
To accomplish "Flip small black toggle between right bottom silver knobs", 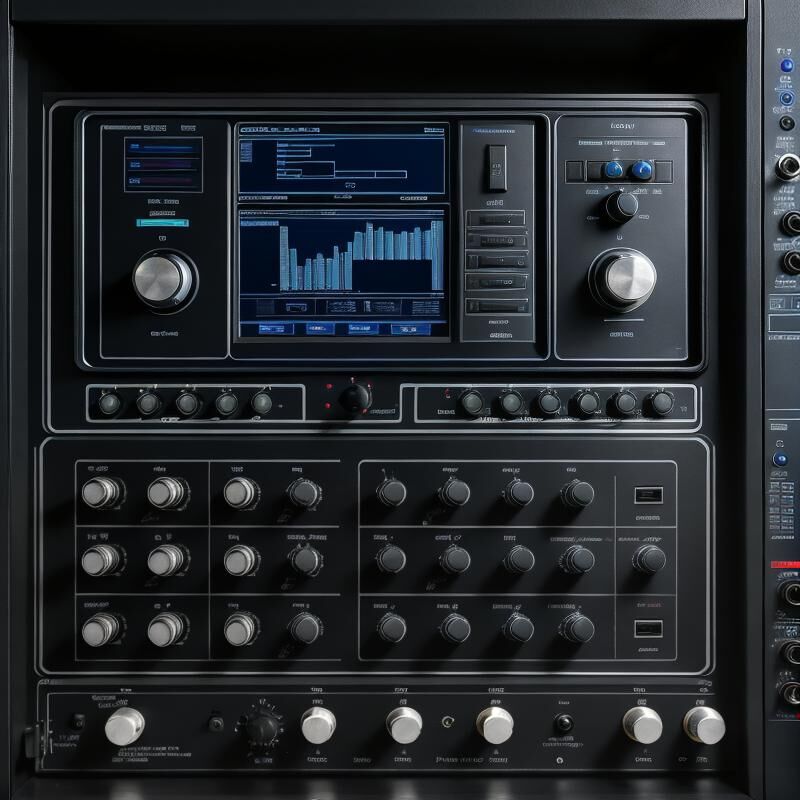I will tap(564, 723).
